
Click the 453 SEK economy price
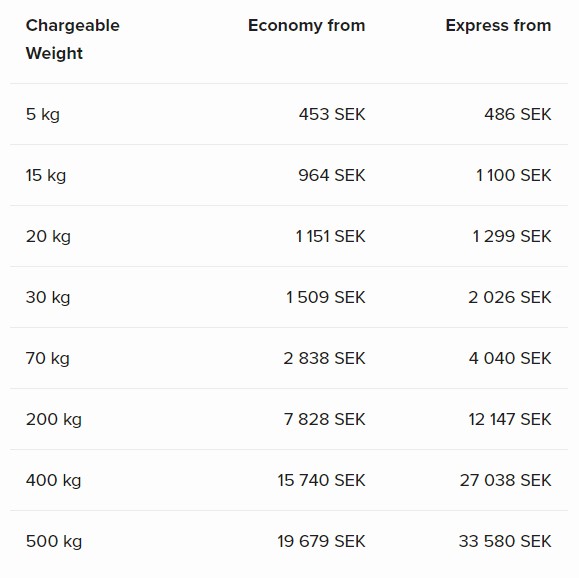coord(332,114)
